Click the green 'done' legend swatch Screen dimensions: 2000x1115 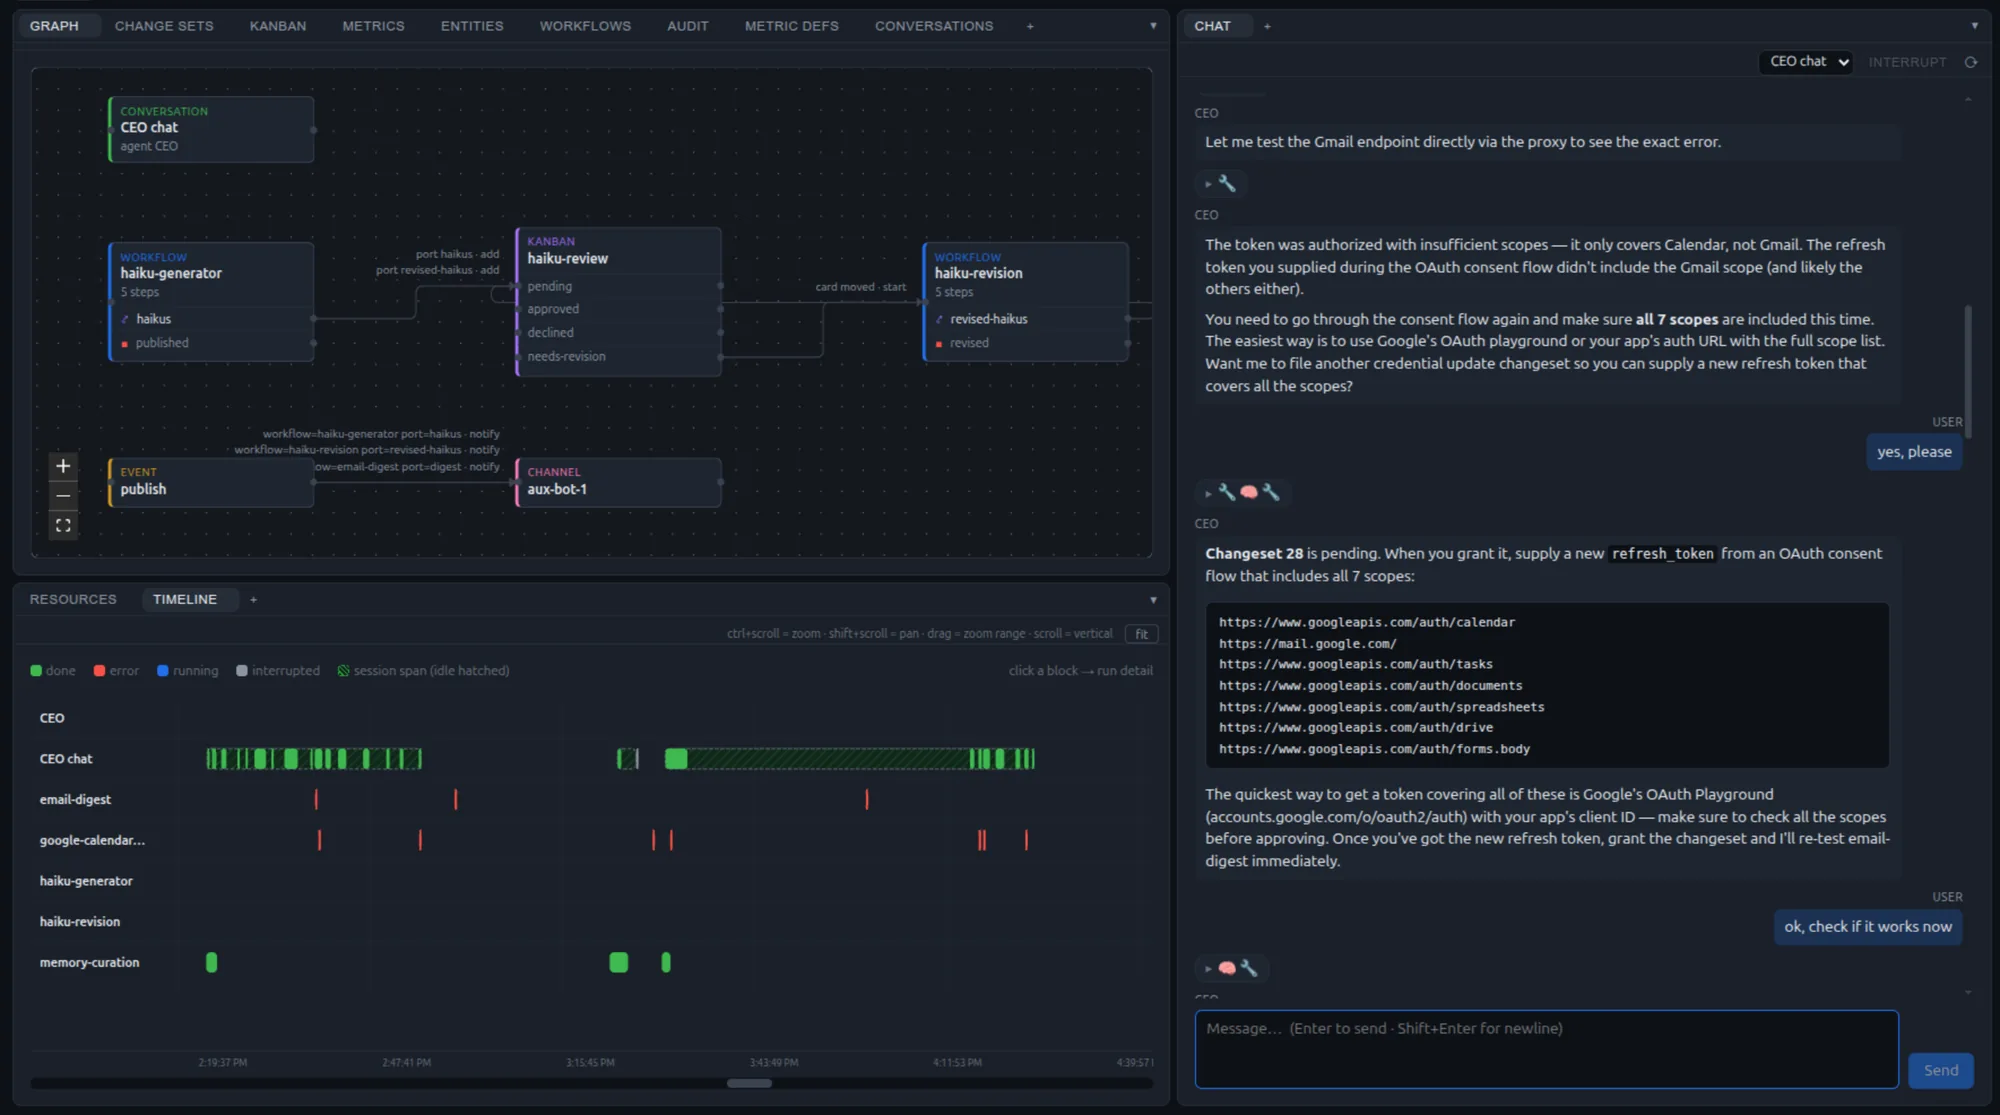[x=36, y=671]
